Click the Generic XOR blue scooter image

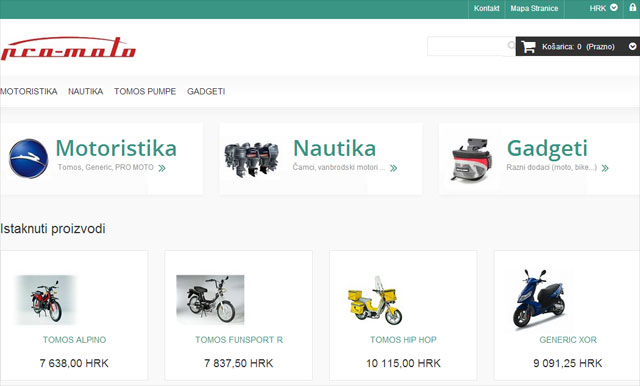(x=538, y=299)
